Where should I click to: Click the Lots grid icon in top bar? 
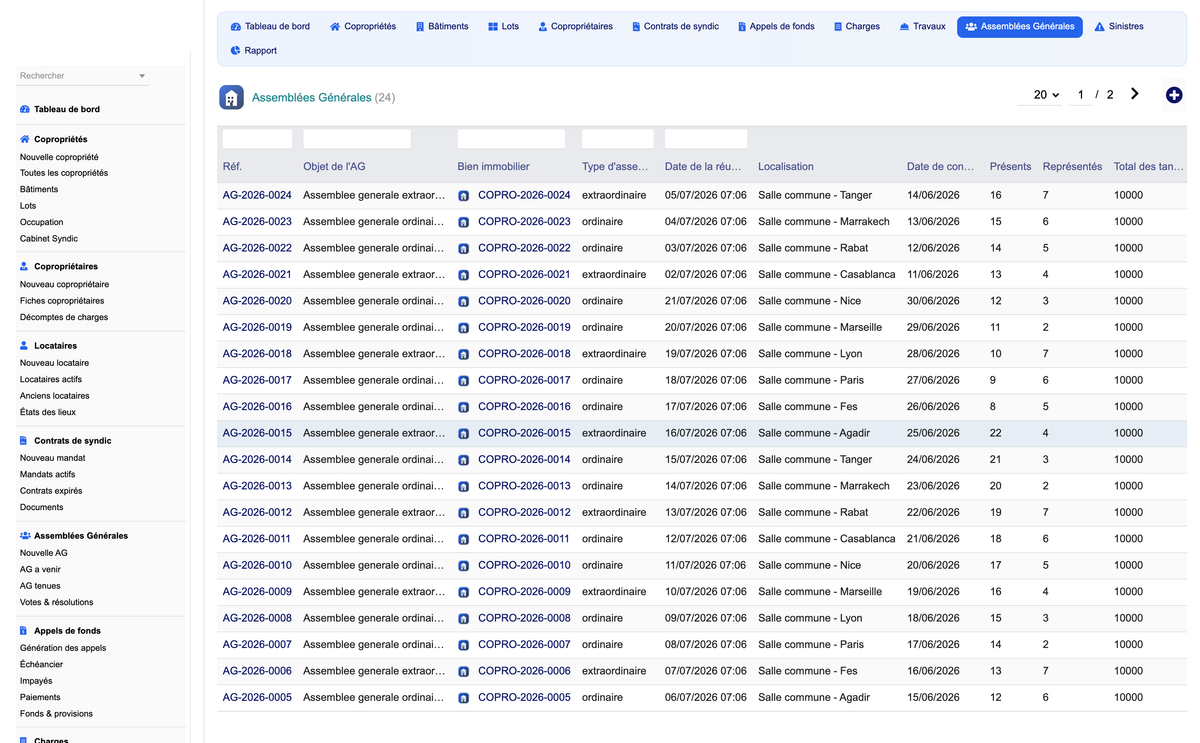(x=493, y=27)
